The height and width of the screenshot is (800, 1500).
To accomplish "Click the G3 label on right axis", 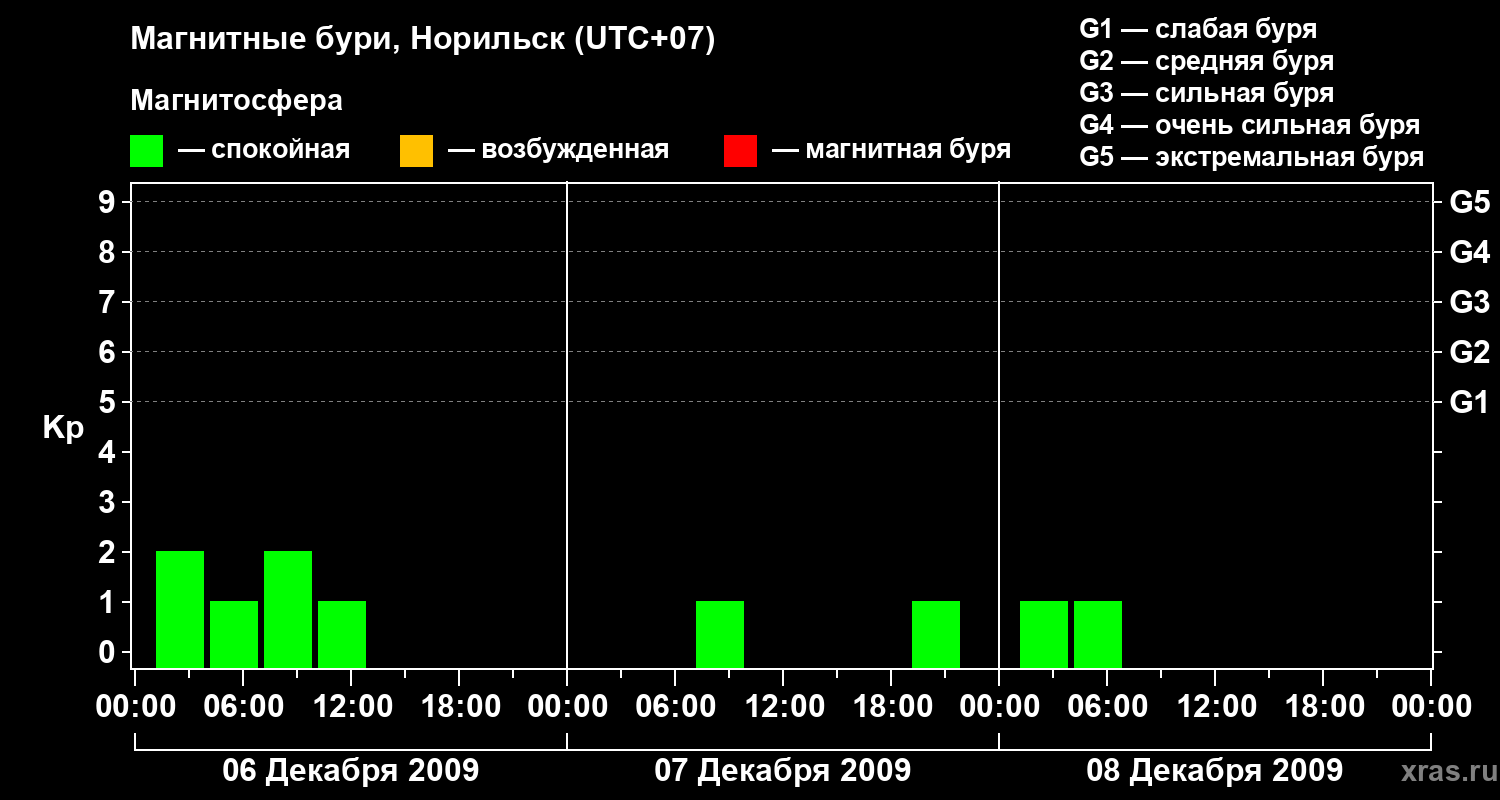I will [1469, 302].
